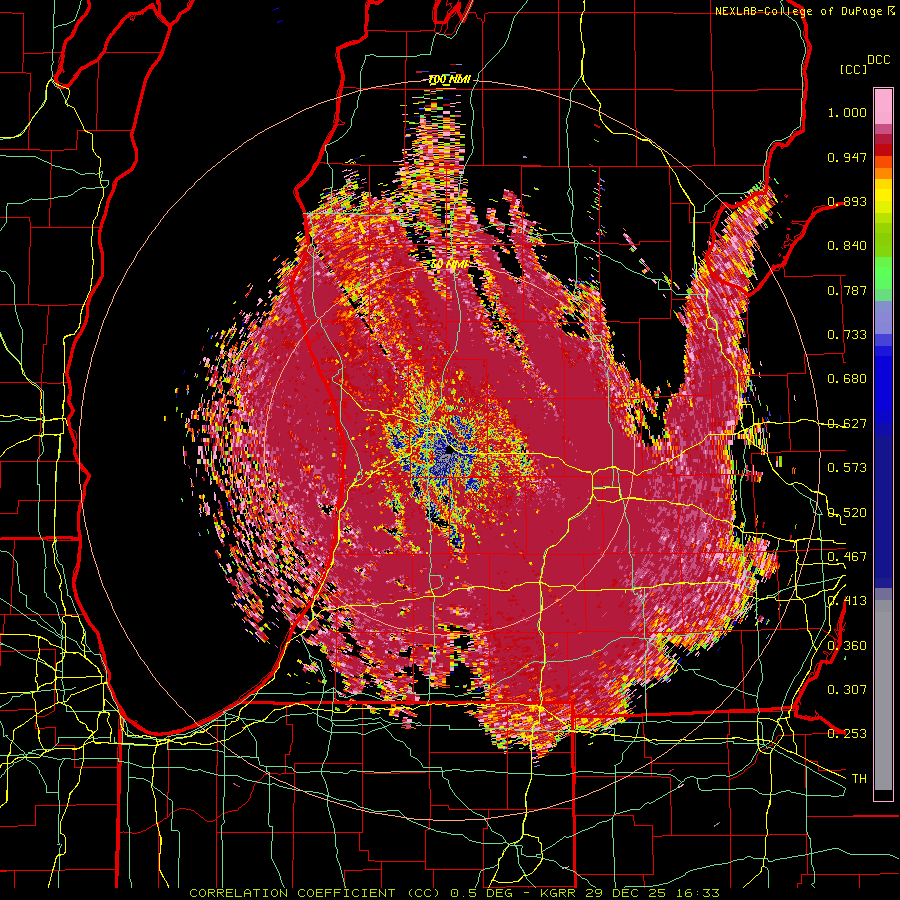Select the 0.307 scale value
Viewport: 900px width, 900px height.
(x=847, y=690)
